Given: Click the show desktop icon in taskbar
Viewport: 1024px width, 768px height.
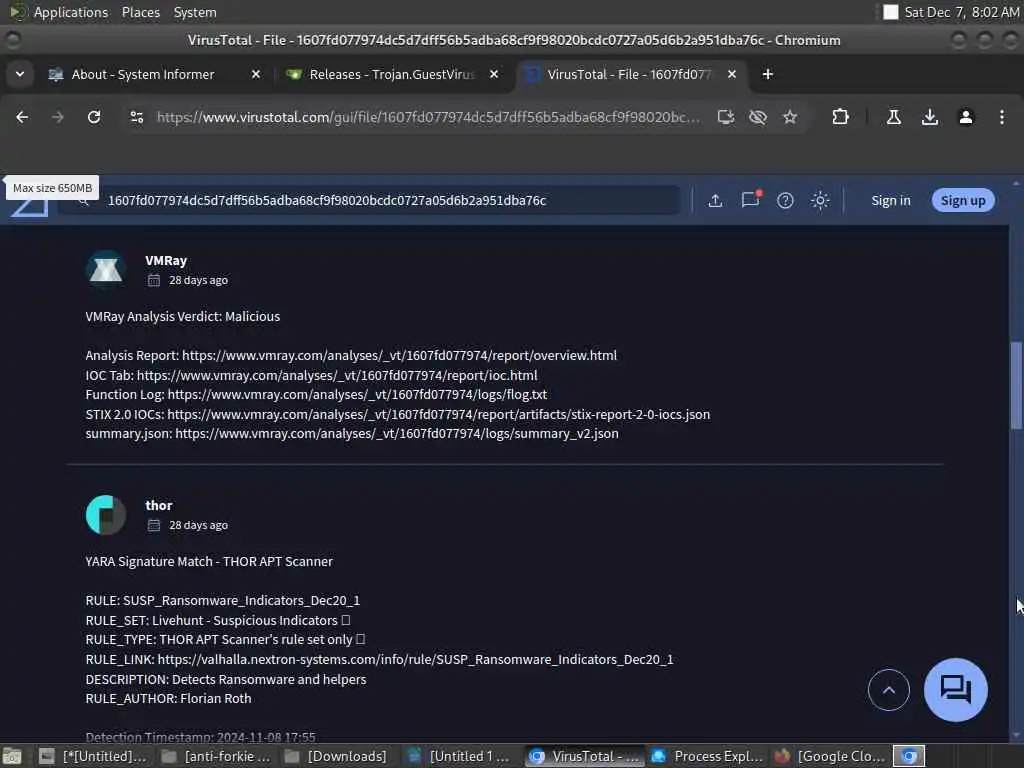Looking at the screenshot, I should 11,756.
